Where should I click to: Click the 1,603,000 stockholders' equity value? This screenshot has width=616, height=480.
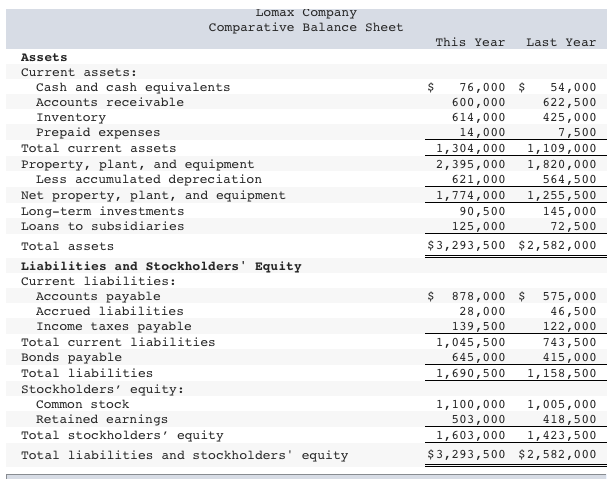coord(471,435)
